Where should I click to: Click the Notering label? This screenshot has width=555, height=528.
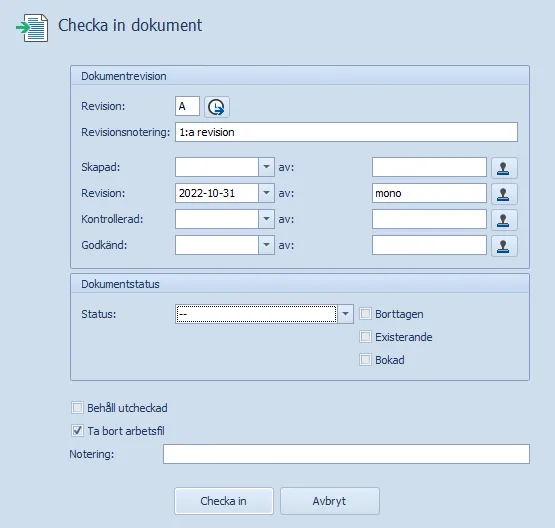92,454
